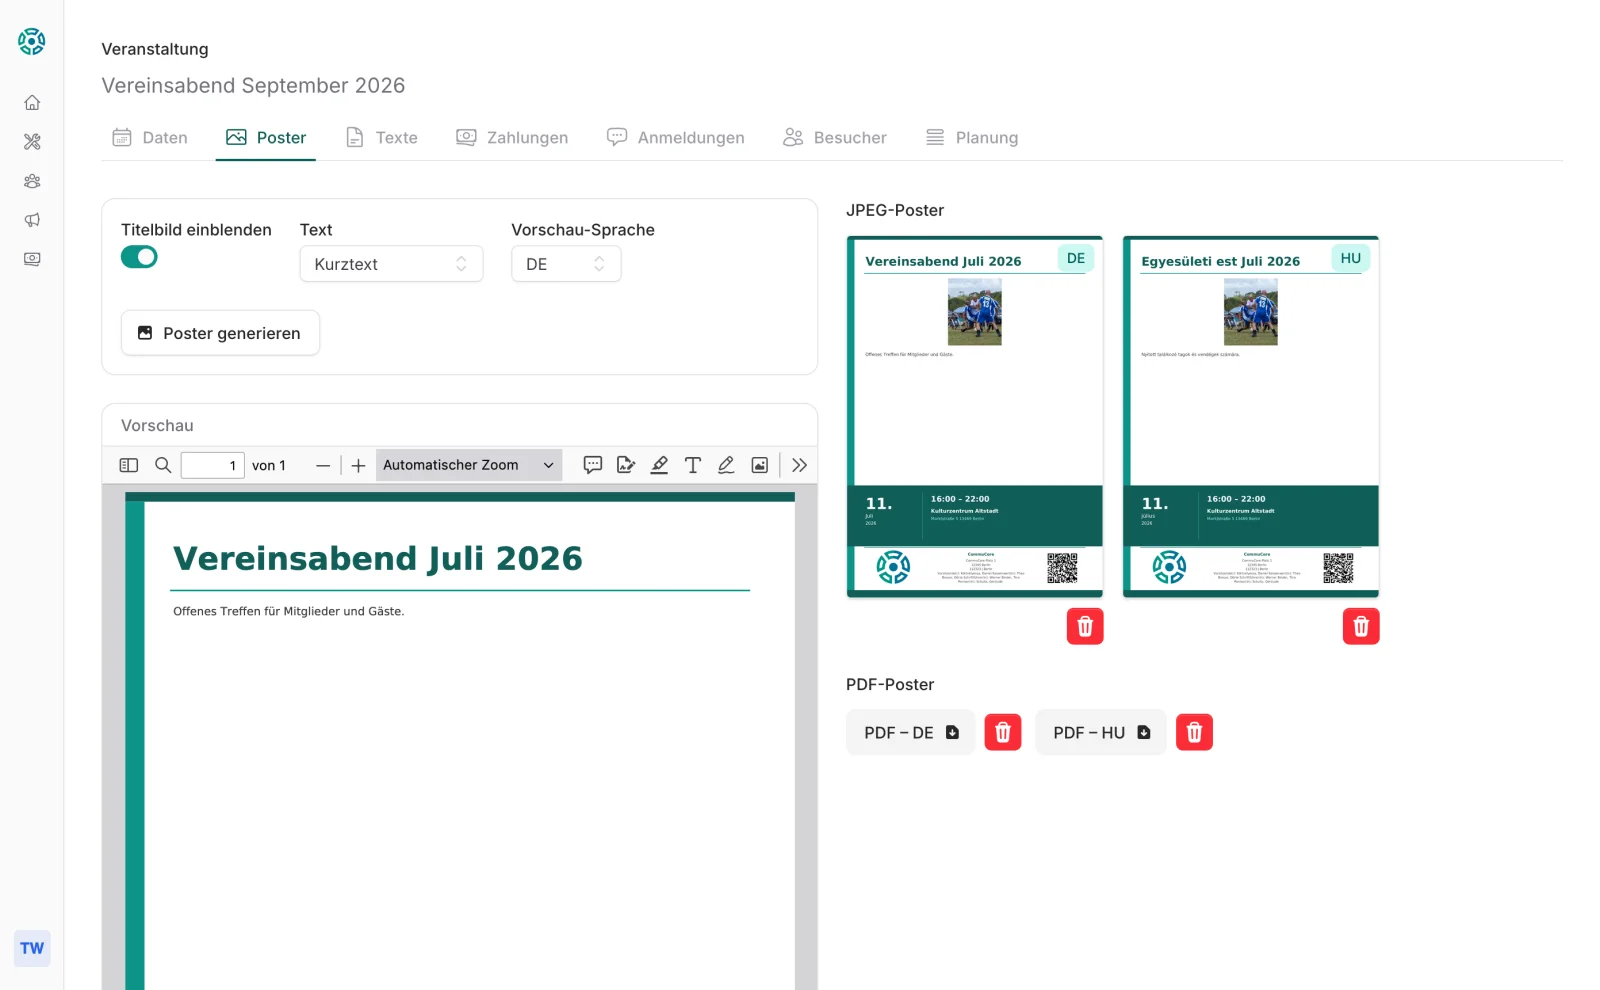Open the megaphone icon in sidebar
Viewport: 1600px width, 990px height.
tap(32, 220)
